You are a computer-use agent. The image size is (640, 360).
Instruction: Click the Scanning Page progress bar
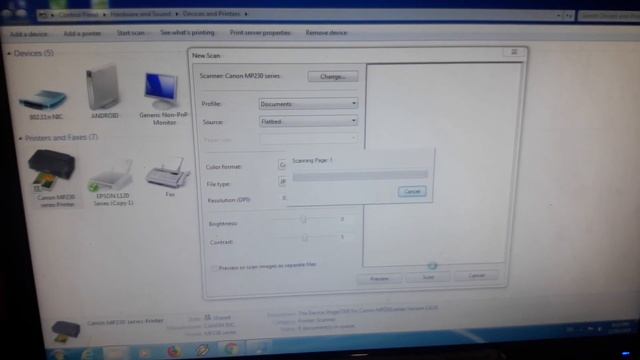[x=360, y=176]
